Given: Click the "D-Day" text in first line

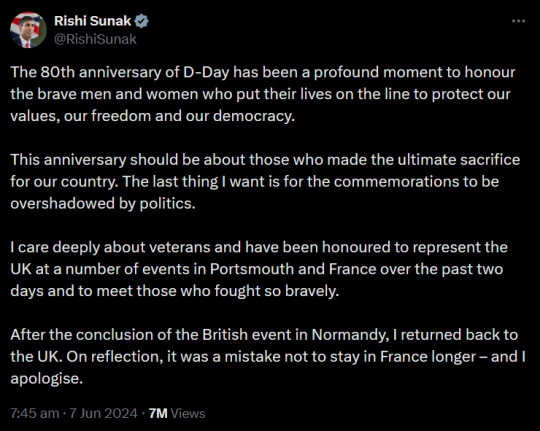Looking at the screenshot, I should (x=206, y=72).
